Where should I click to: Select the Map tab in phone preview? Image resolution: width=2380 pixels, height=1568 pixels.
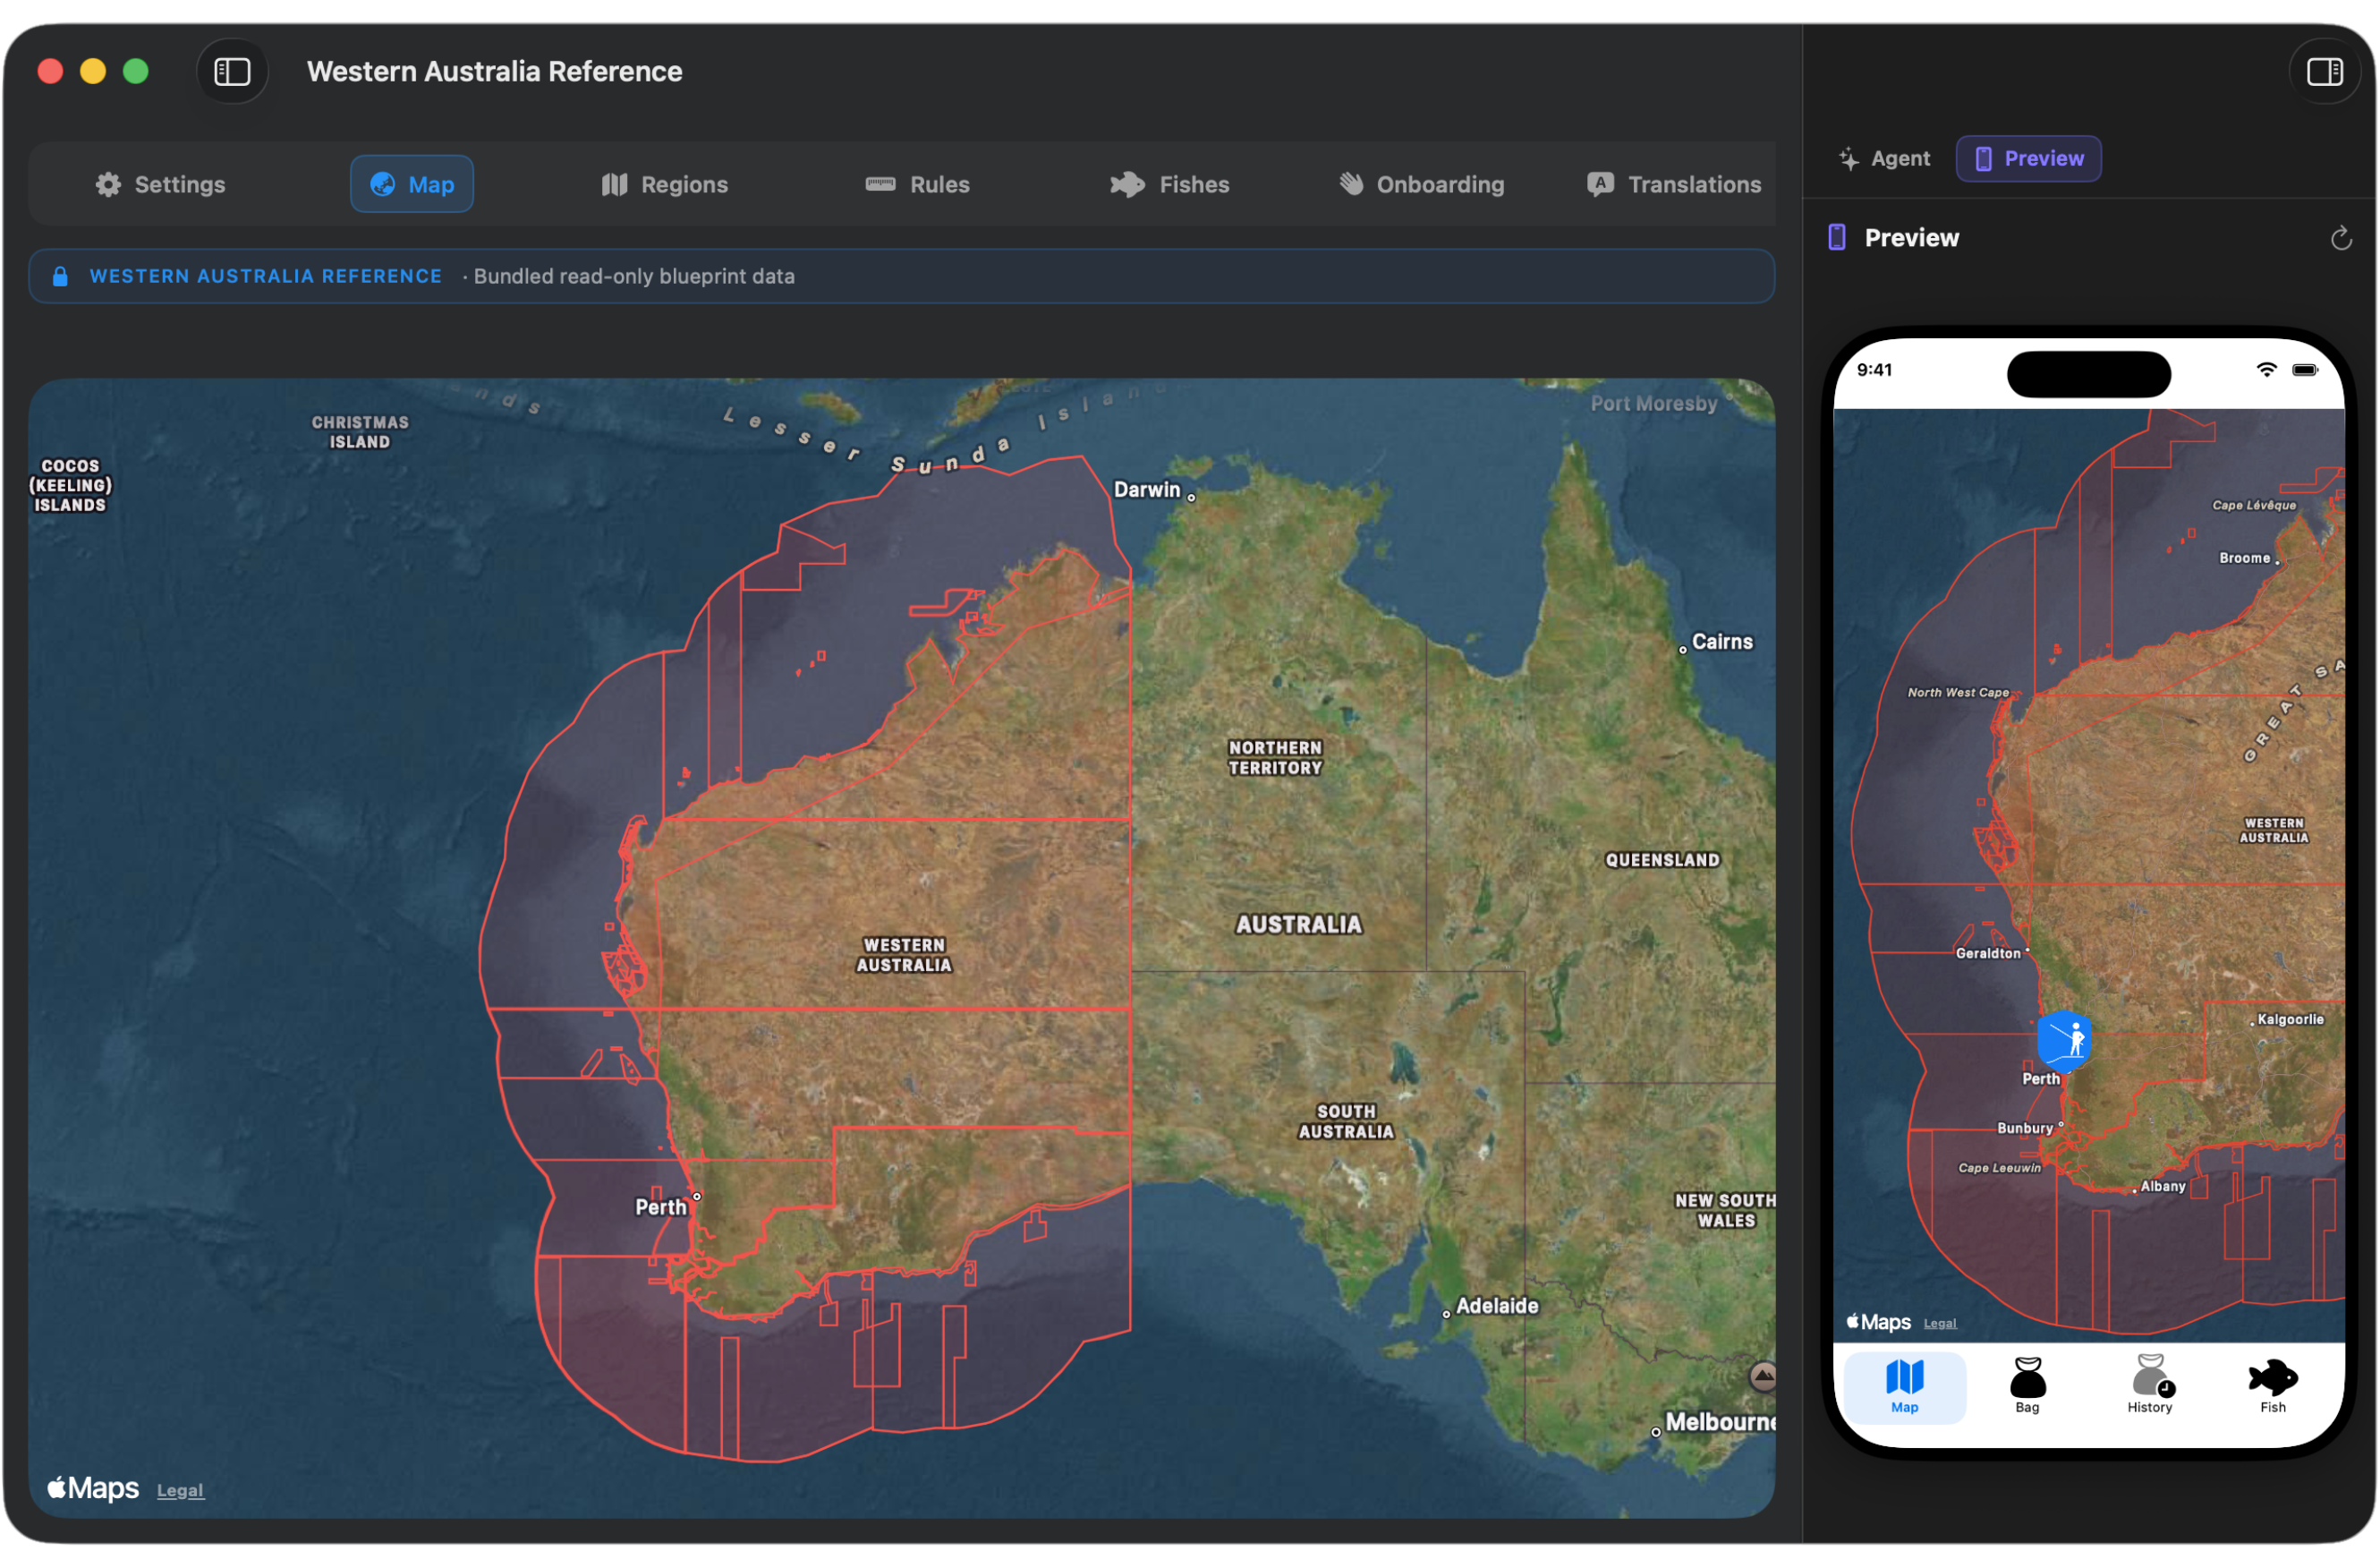(1904, 1387)
